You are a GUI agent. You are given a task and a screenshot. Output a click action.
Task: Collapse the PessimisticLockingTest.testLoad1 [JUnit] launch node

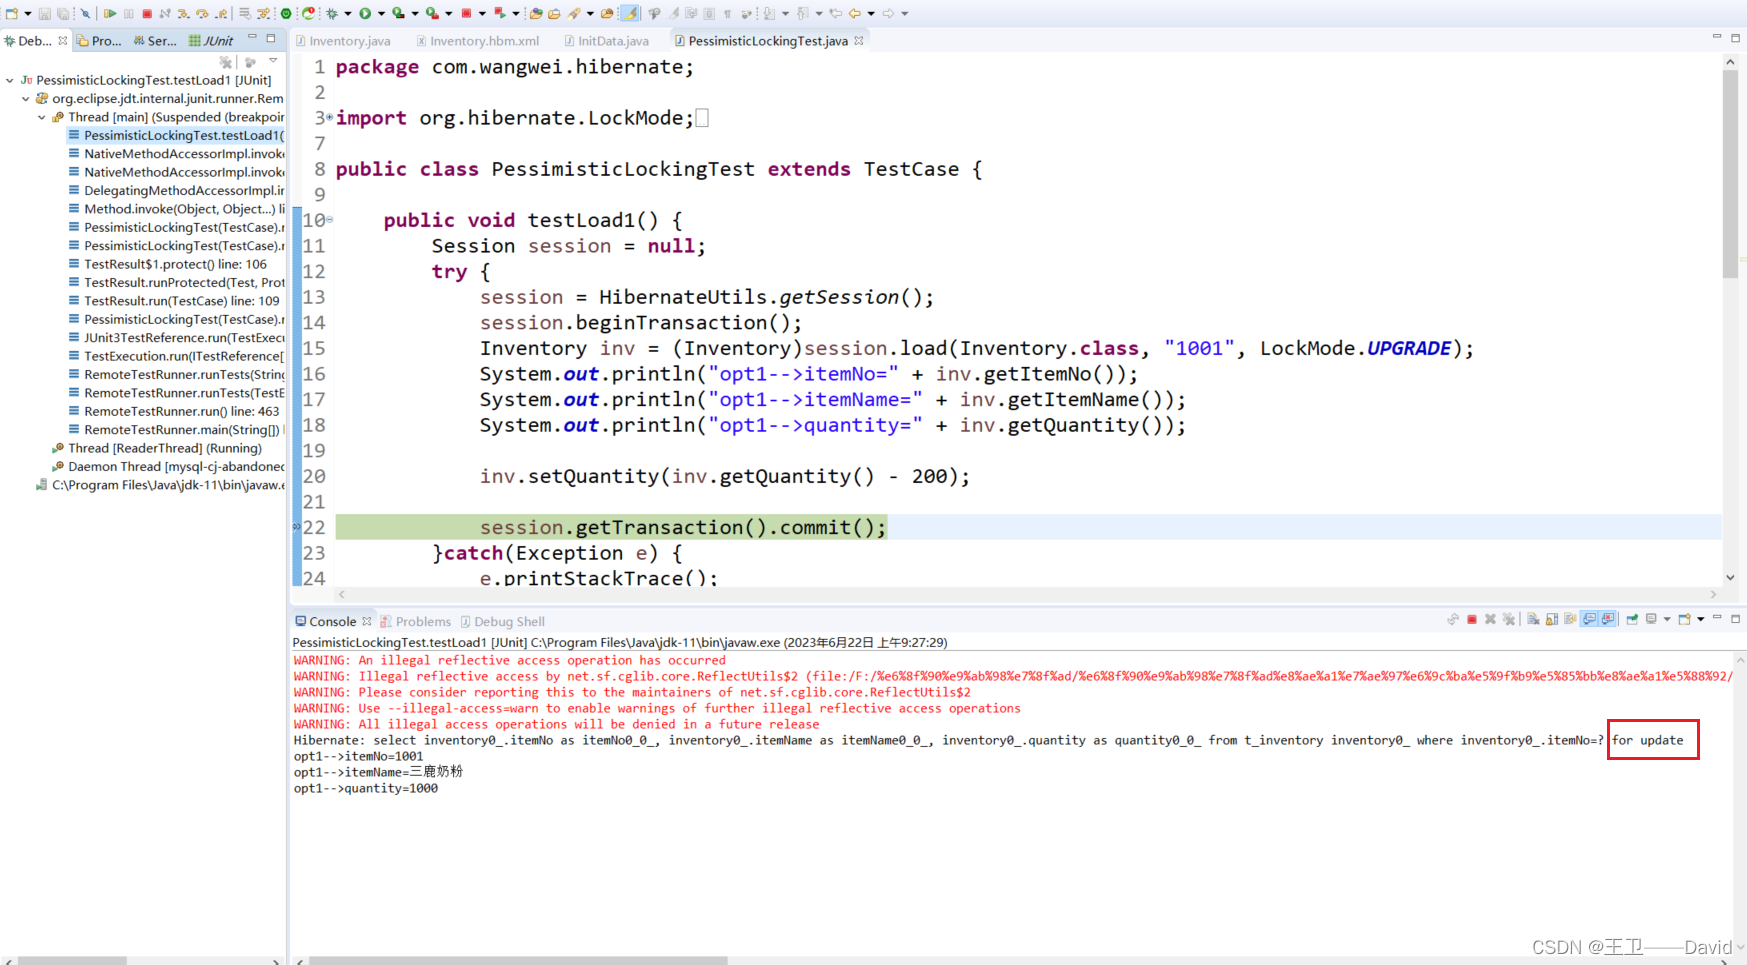coord(10,80)
